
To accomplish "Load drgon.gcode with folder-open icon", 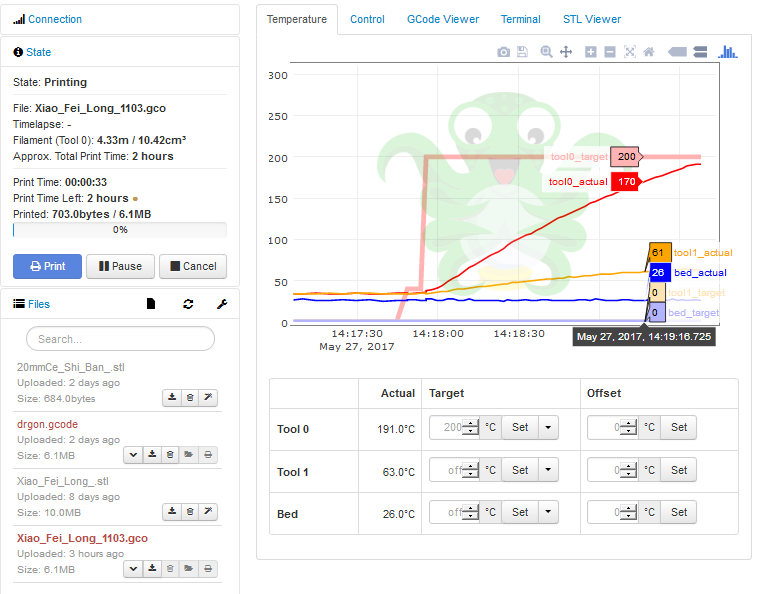I will 189,455.
